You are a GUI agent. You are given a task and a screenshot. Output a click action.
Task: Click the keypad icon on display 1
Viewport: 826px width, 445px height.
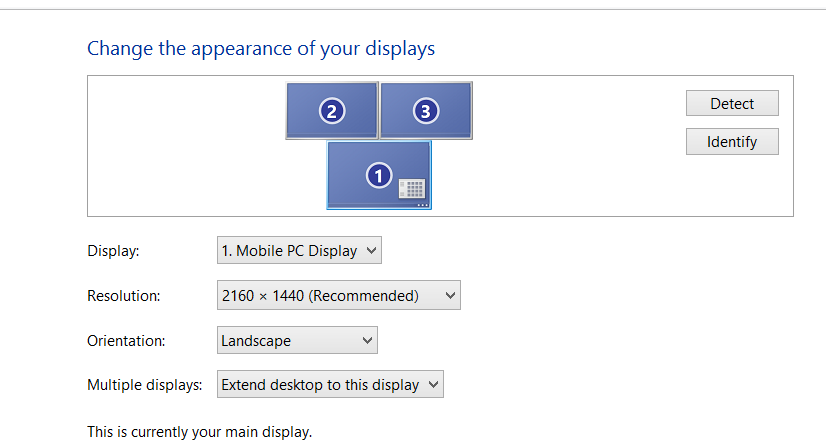click(411, 189)
